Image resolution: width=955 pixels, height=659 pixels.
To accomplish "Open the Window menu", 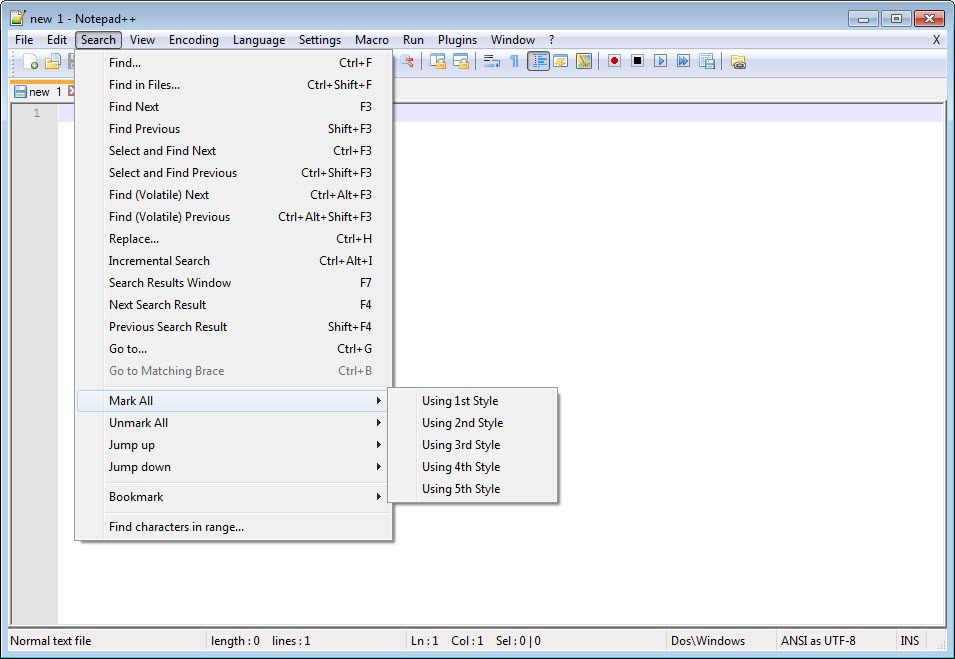I will pos(513,40).
